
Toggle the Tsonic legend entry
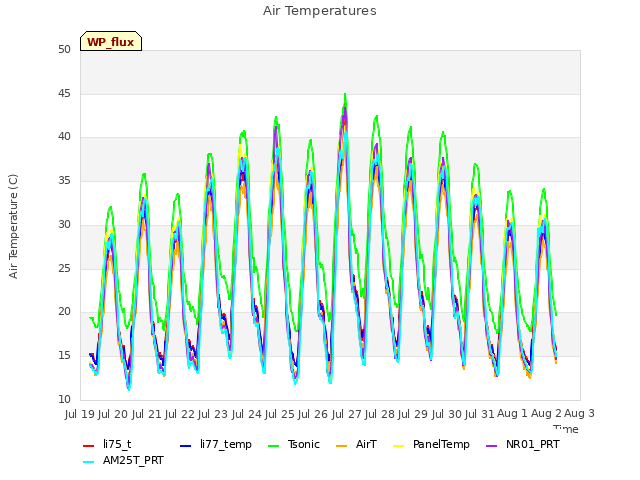click(x=293, y=444)
